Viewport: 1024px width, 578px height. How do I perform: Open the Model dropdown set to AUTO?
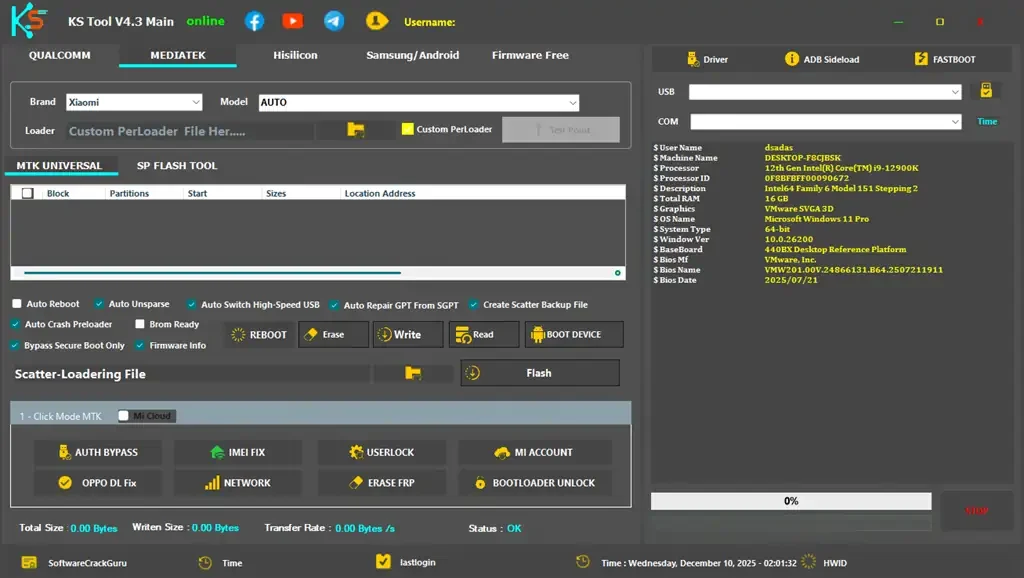[418, 102]
